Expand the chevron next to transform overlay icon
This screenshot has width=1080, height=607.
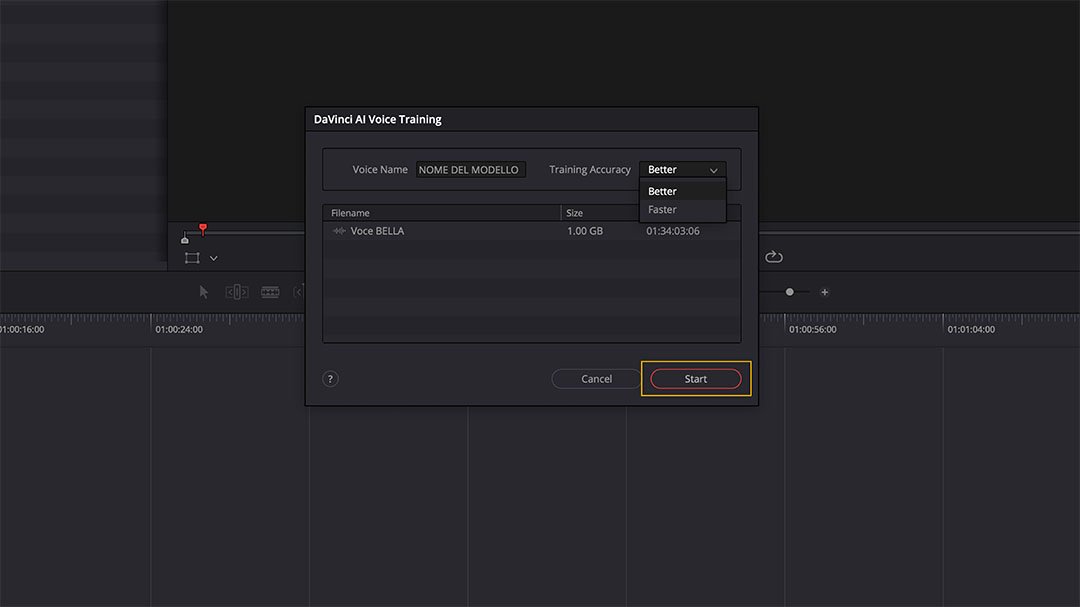[x=214, y=258]
